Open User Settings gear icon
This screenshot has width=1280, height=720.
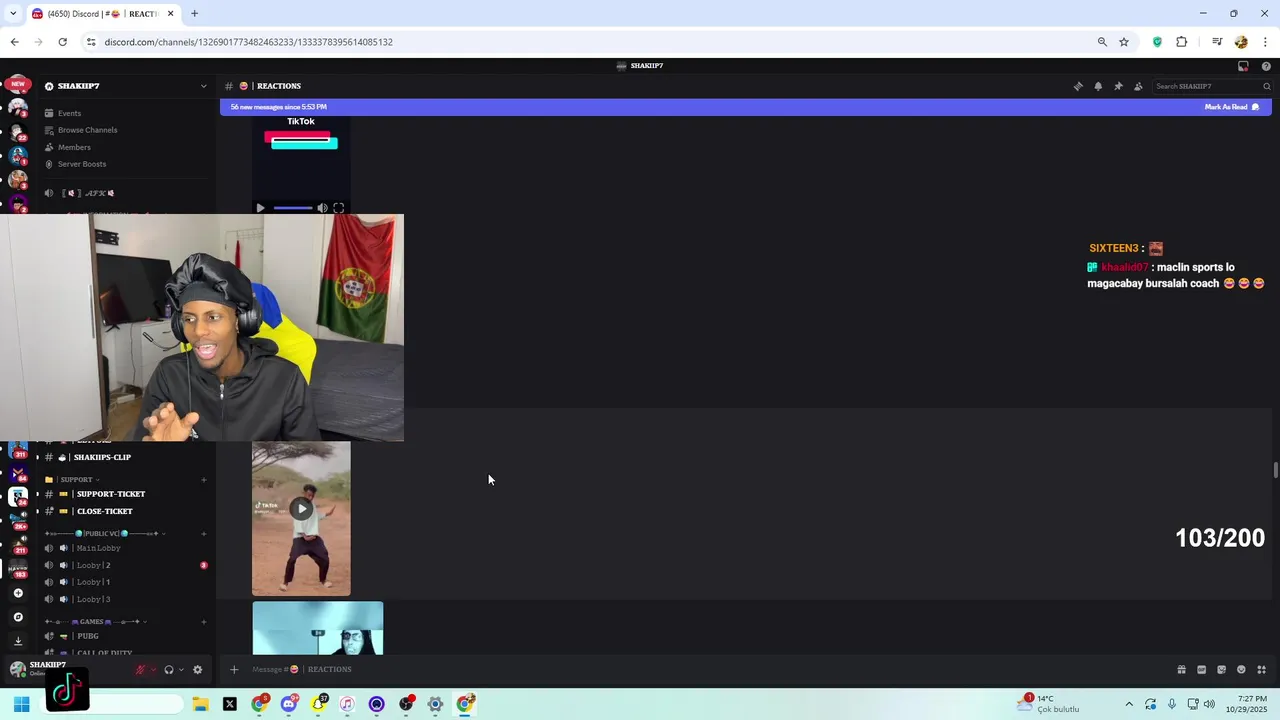click(x=197, y=669)
